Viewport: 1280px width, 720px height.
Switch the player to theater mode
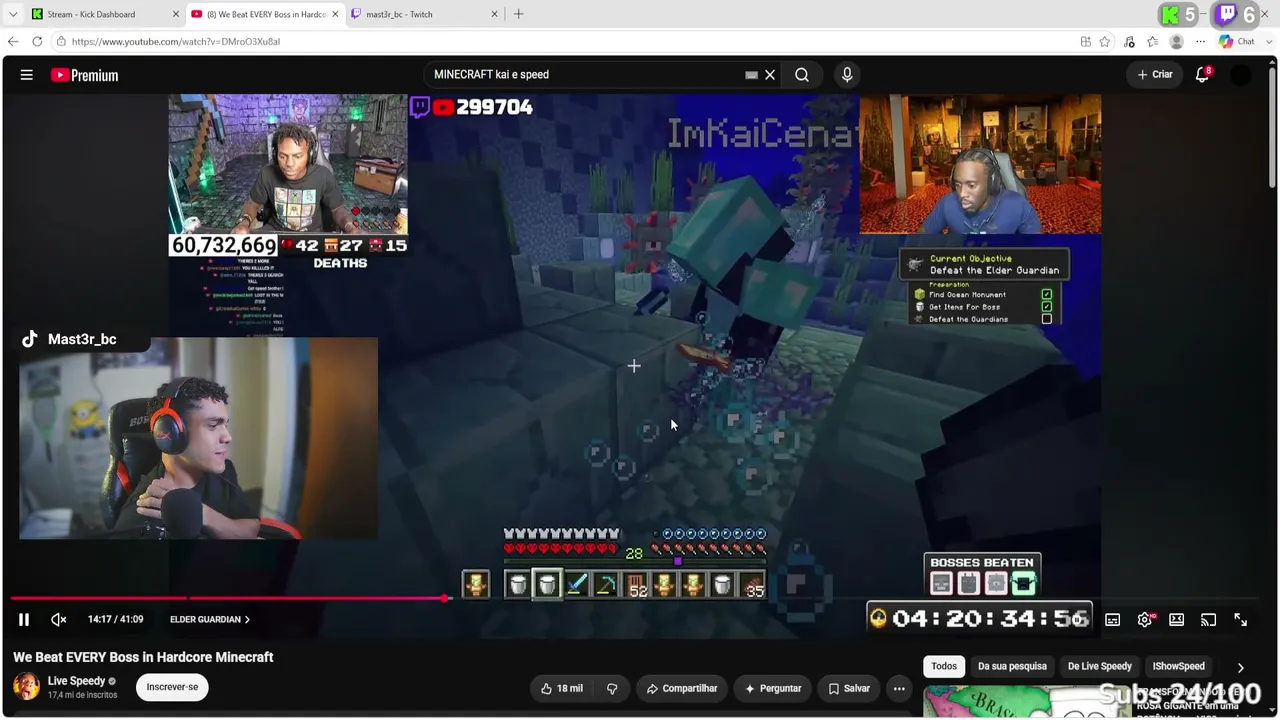click(1177, 620)
